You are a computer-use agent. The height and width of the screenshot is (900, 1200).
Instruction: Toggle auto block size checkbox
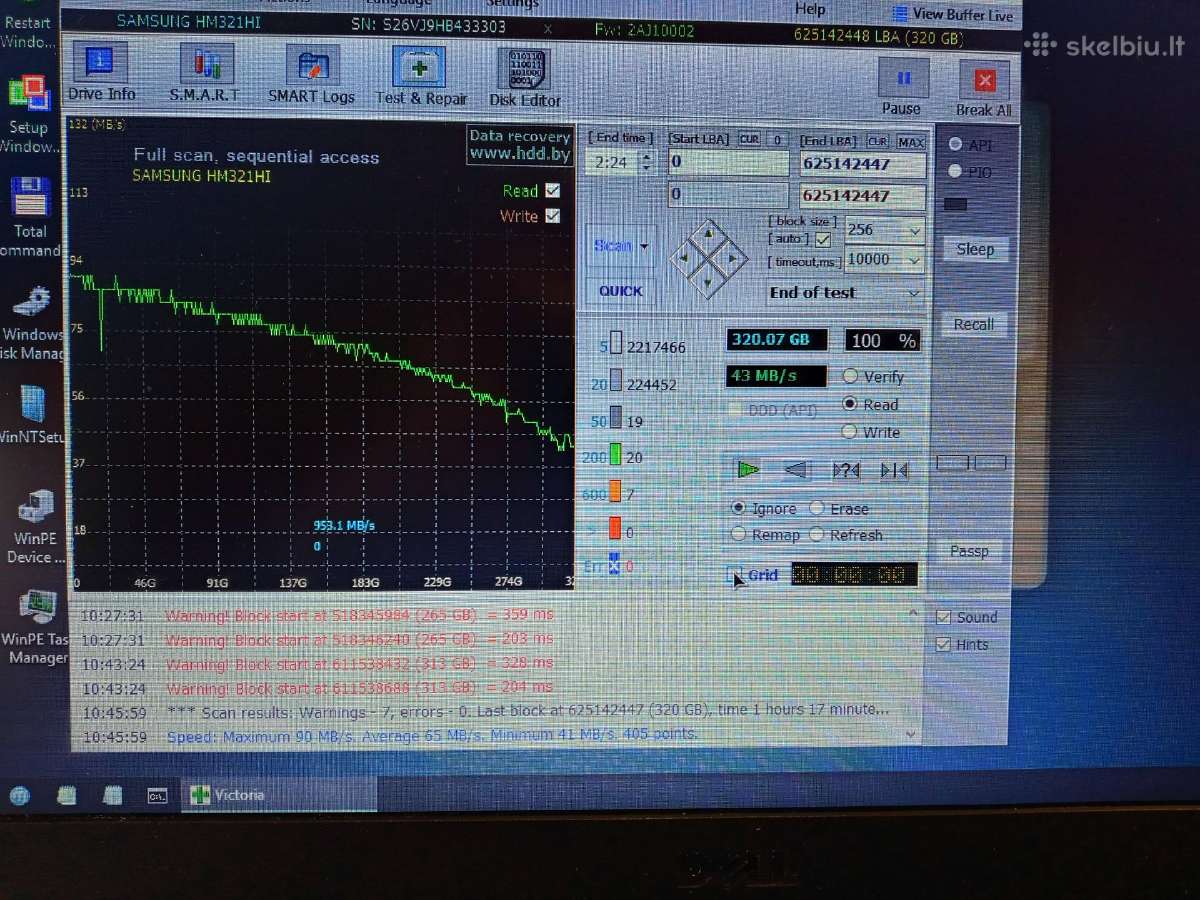click(x=823, y=240)
